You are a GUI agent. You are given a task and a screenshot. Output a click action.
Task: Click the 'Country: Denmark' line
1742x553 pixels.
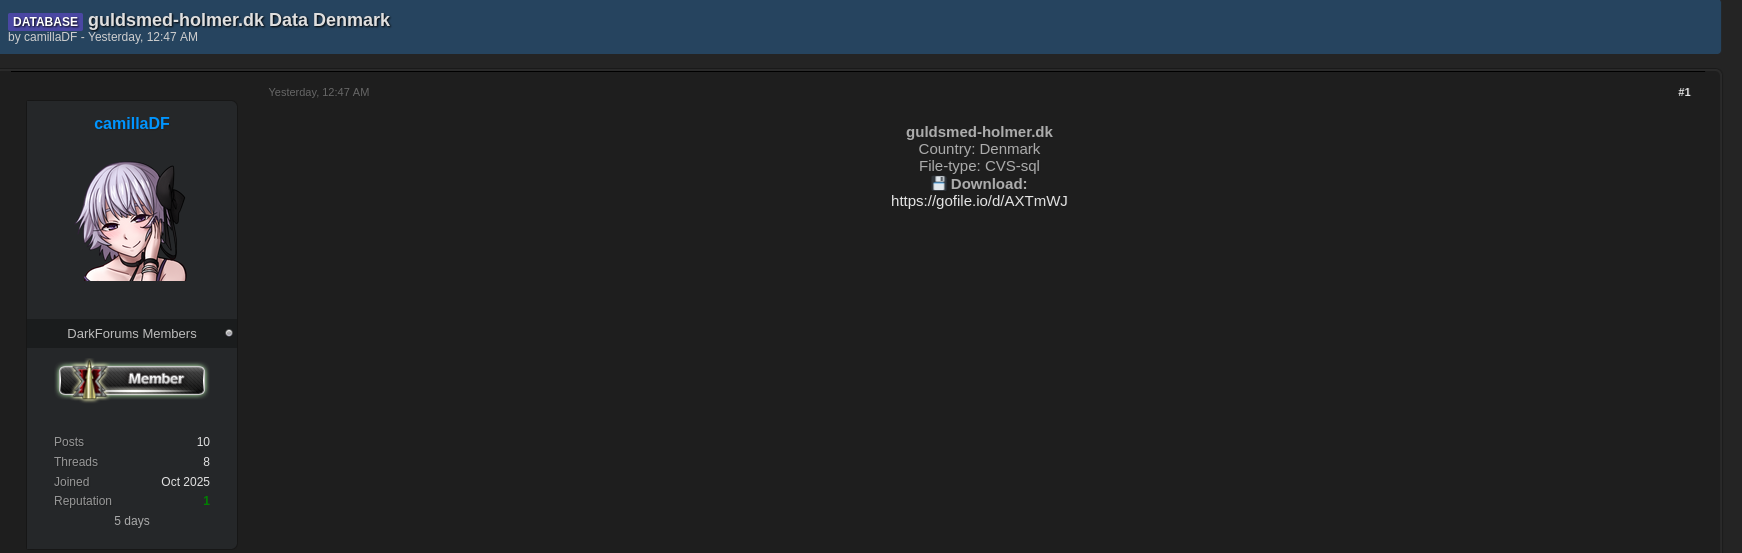(979, 149)
